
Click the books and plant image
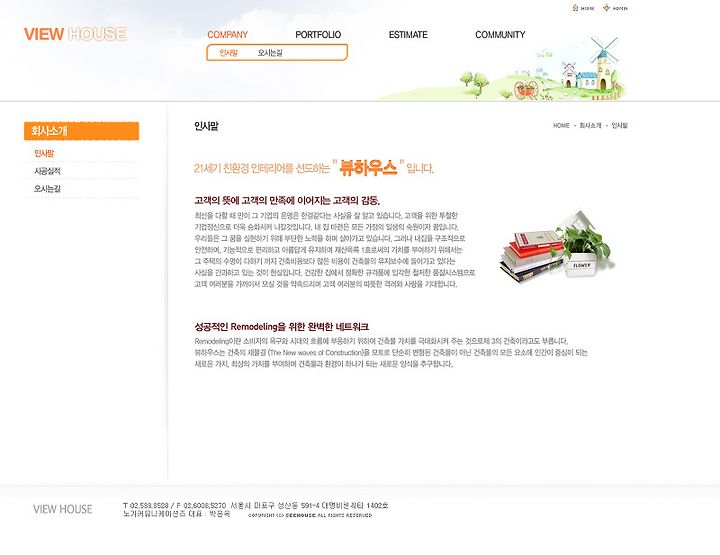(557, 247)
